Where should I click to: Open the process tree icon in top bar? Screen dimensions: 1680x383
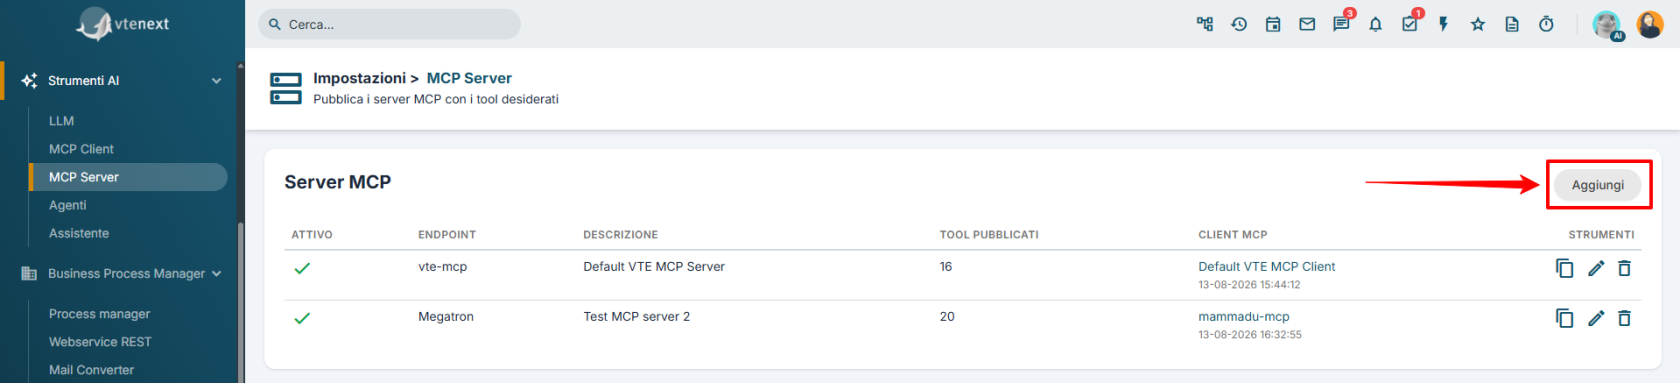[x=1205, y=24]
